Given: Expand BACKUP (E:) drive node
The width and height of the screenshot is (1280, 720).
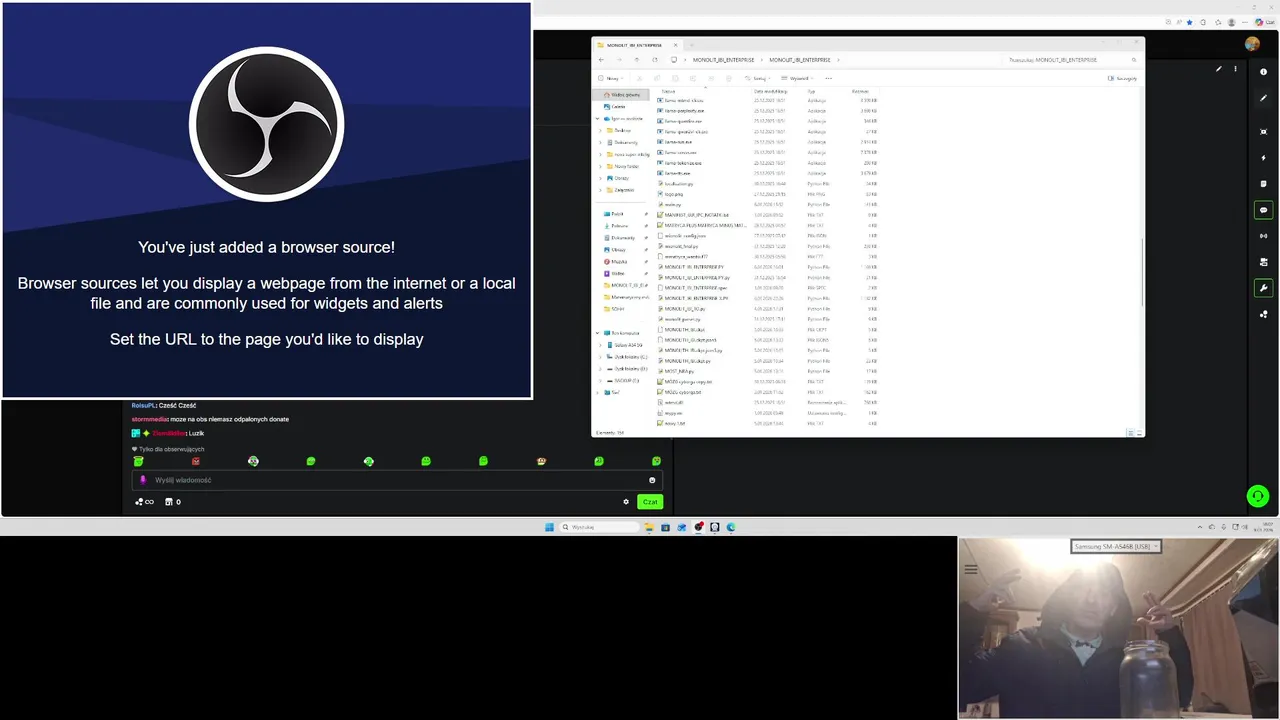Looking at the screenshot, I should (x=600, y=381).
